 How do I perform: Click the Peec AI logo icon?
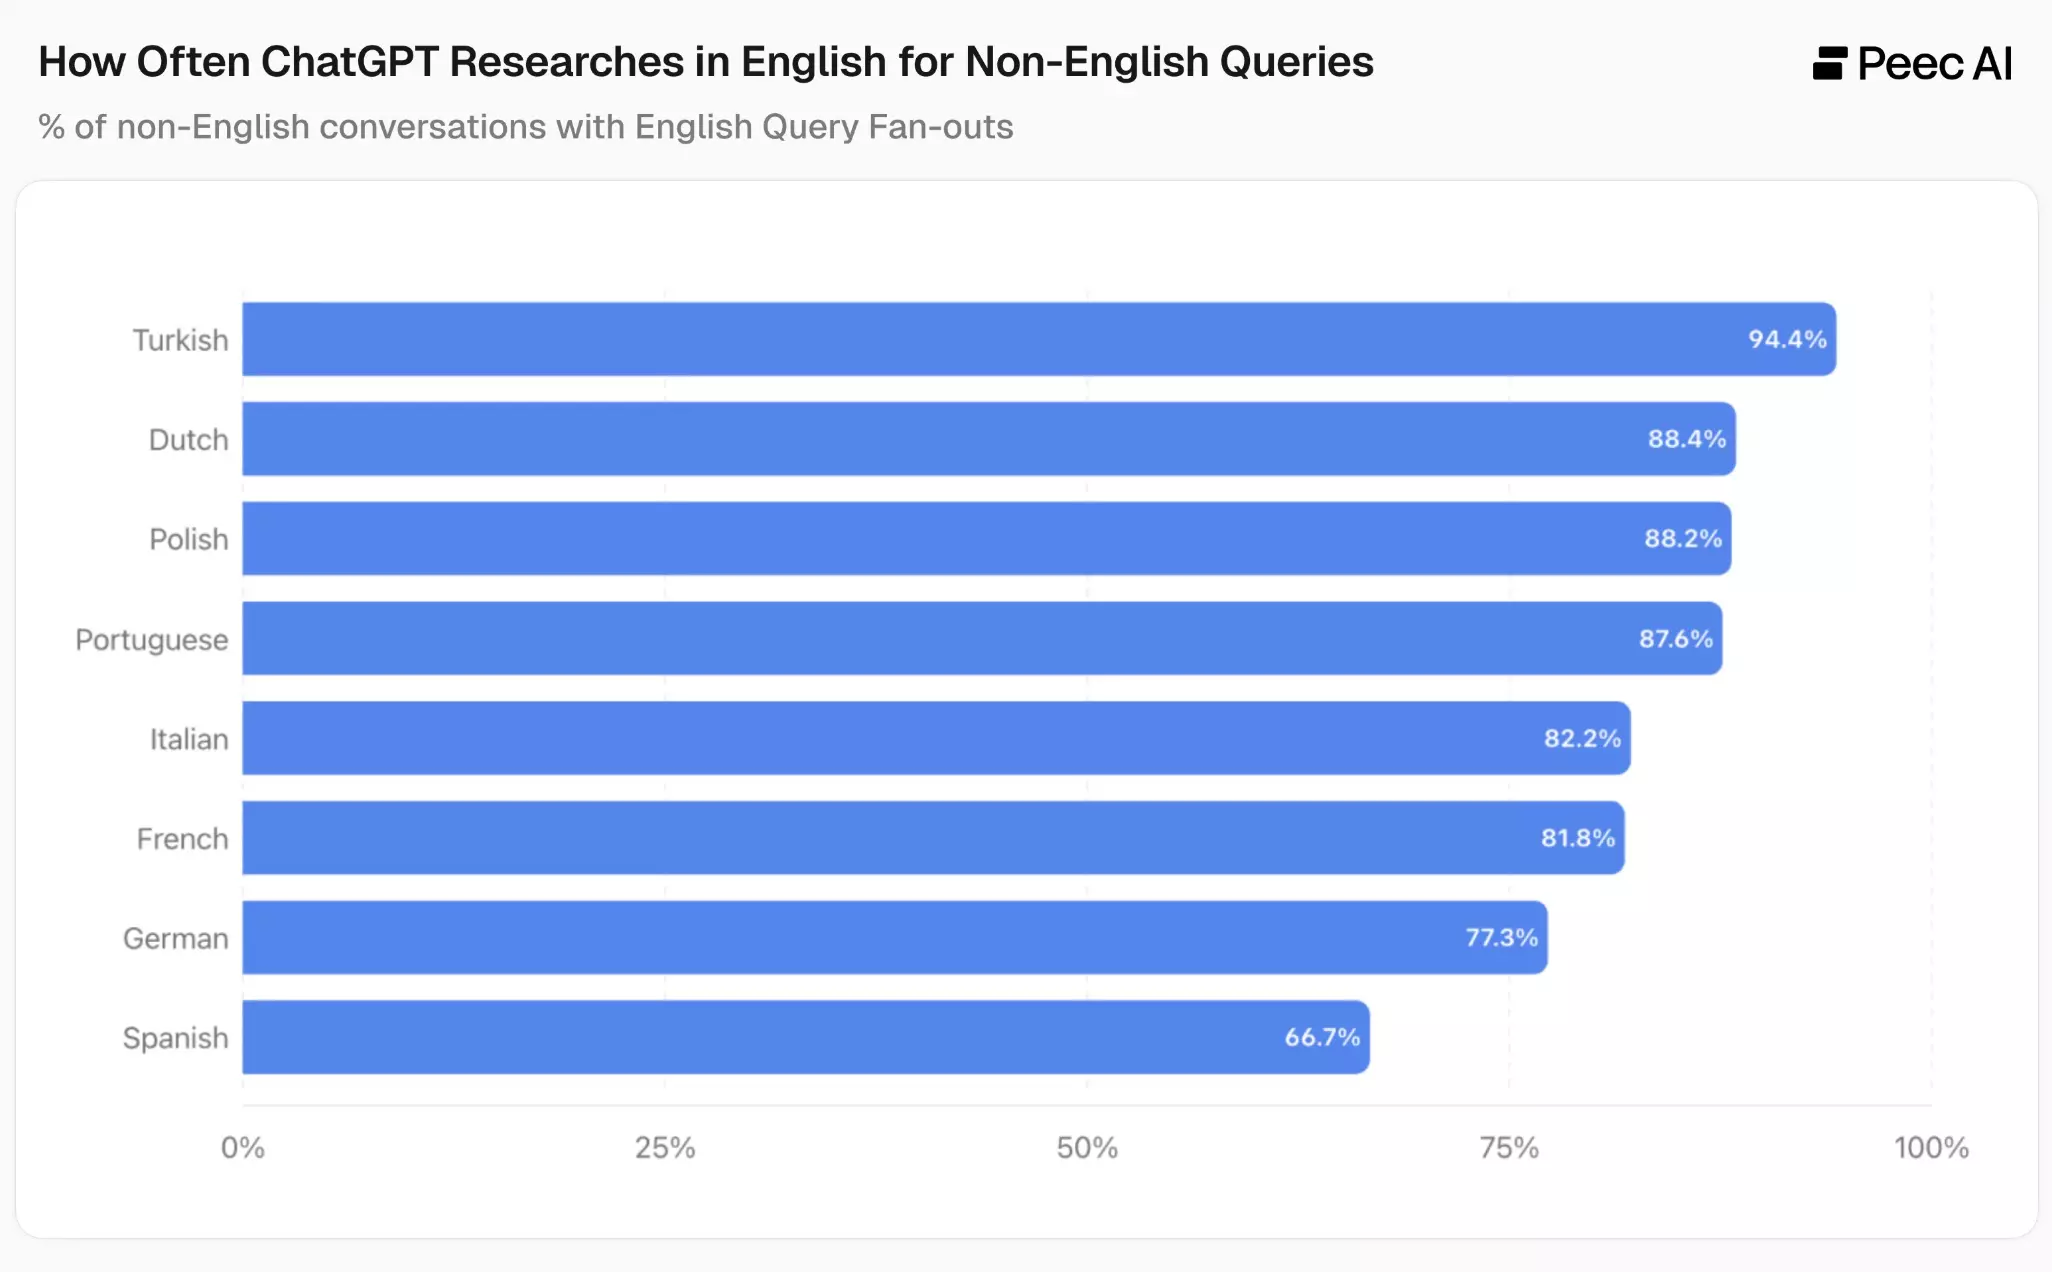1829,63
